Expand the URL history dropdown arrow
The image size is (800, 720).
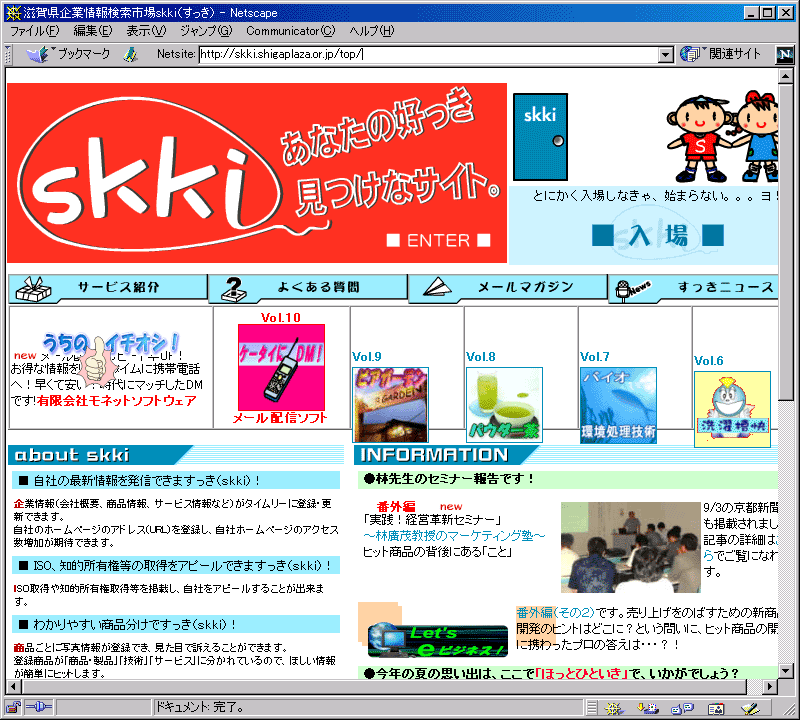coord(666,55)
